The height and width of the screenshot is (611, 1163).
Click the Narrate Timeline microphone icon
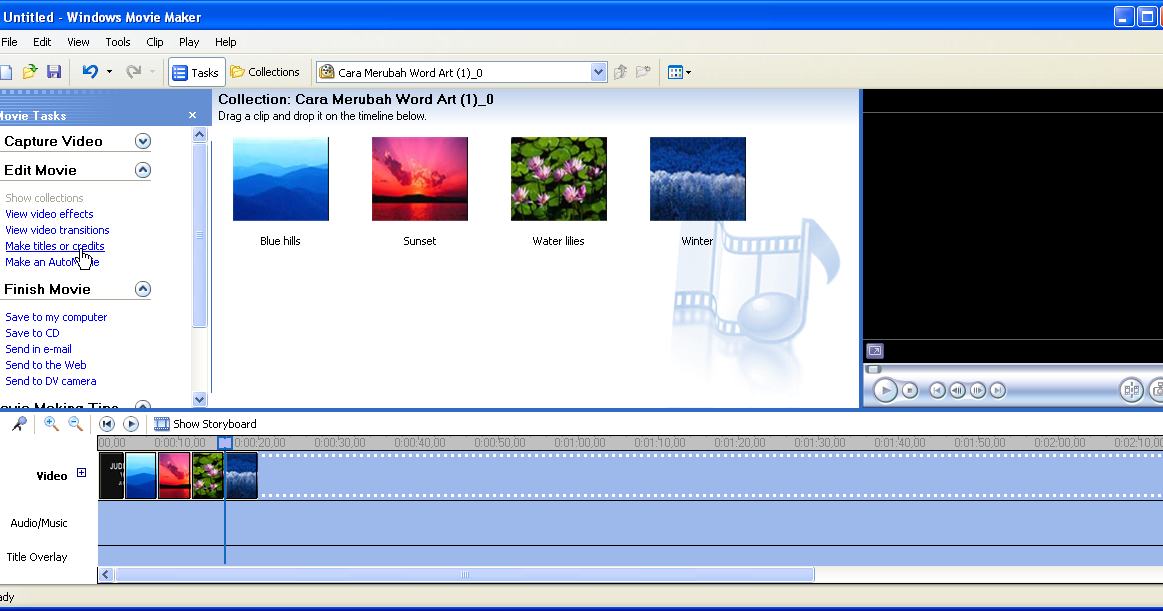tap(19, 424)
